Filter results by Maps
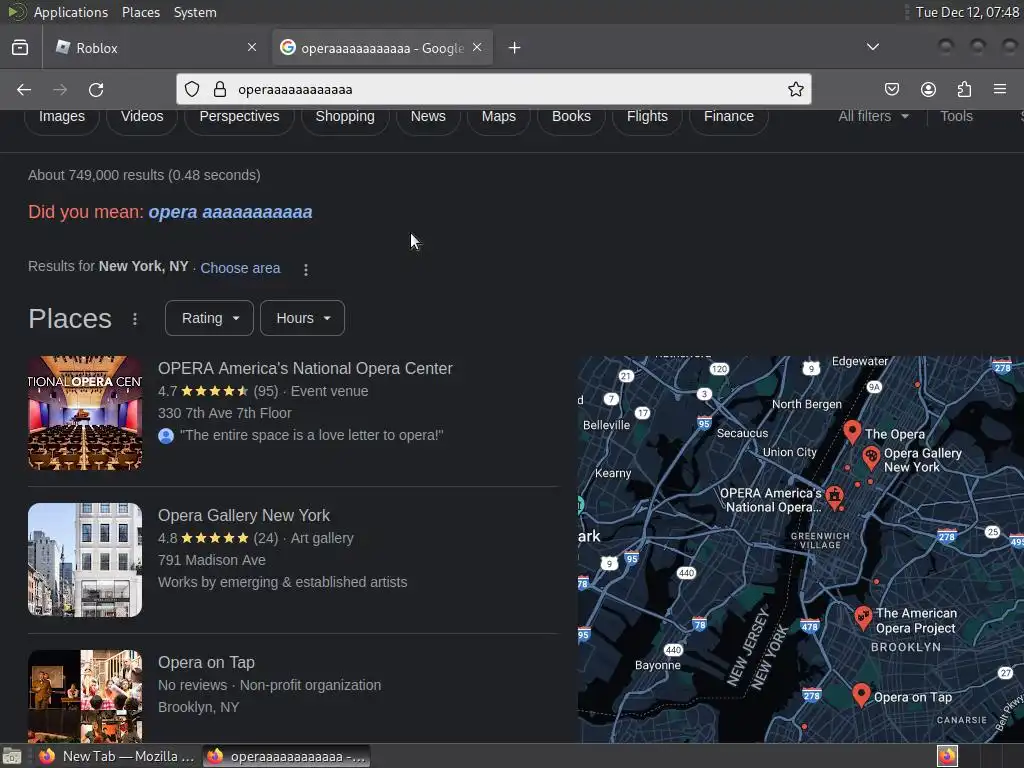This screenshot has width=1024, height=768. click(498, 116)
